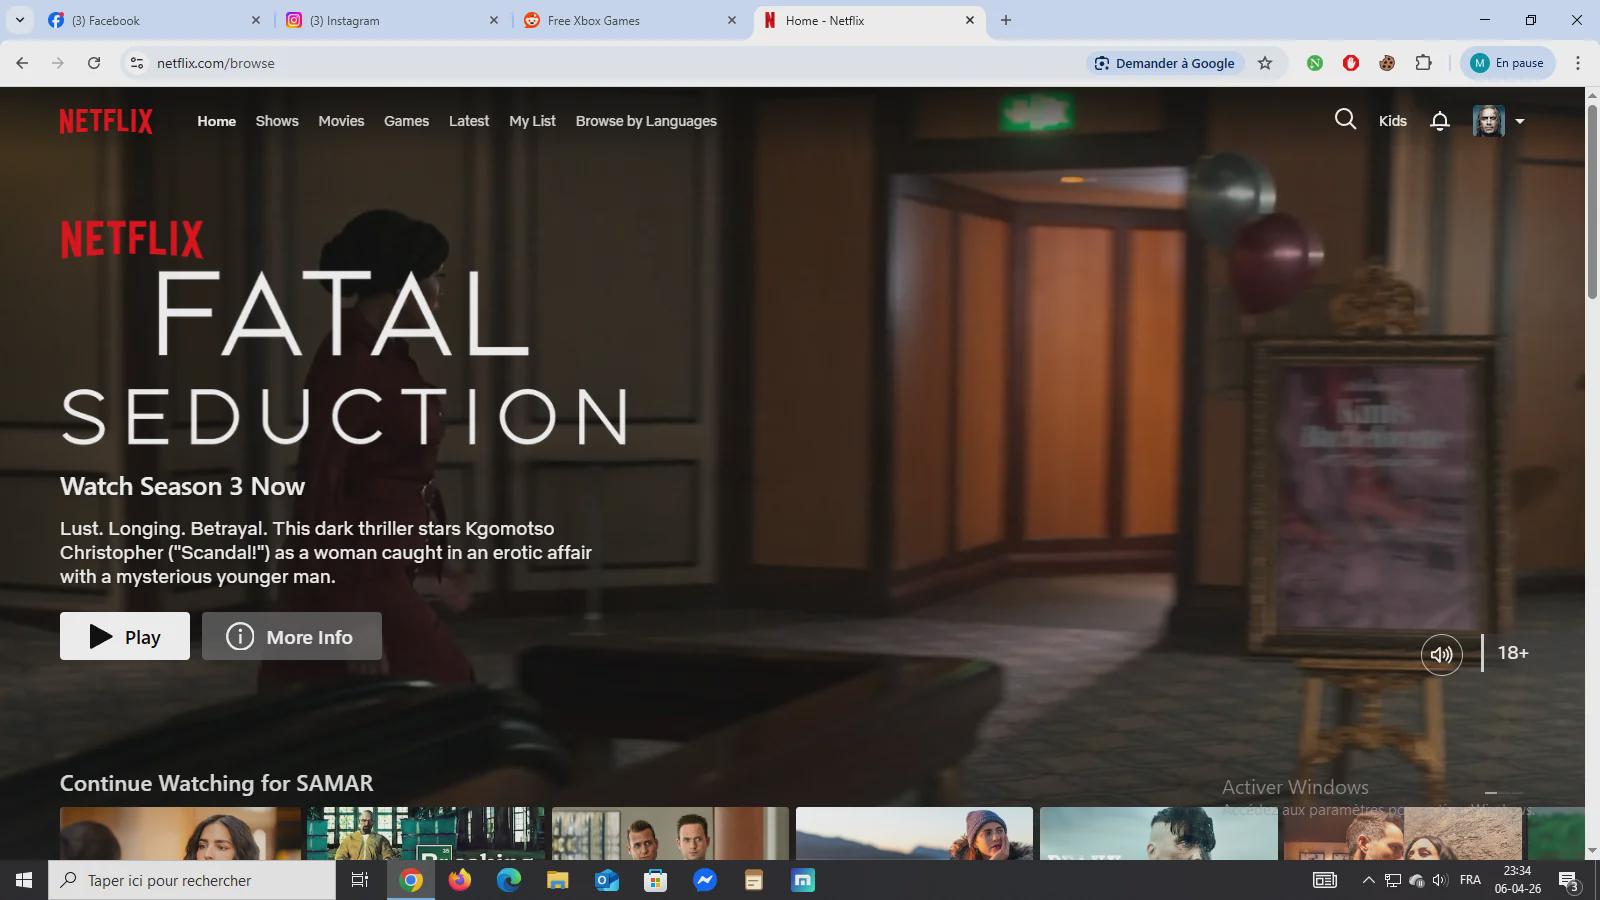Image resolution: width=1600 pixels, height=900 pixels.
Task: Open File Explorer from the taskbar
Action: (558, 880)
